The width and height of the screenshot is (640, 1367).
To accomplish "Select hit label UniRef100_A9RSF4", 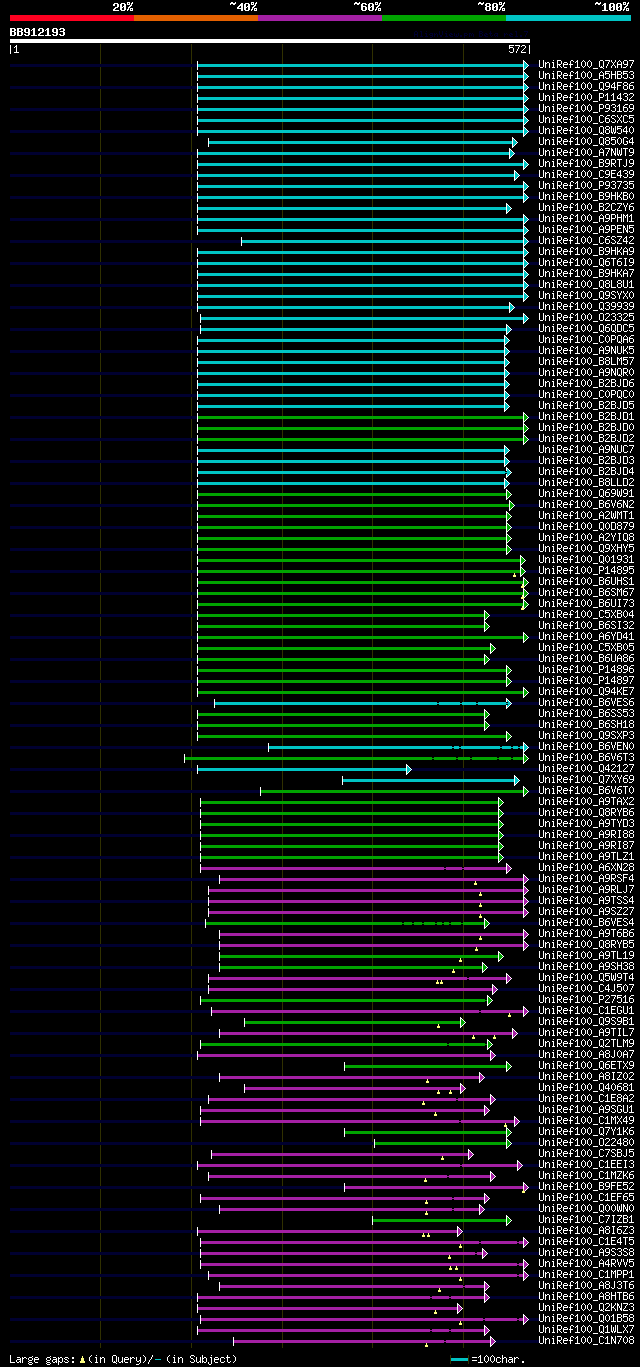I will click(586, 878).
